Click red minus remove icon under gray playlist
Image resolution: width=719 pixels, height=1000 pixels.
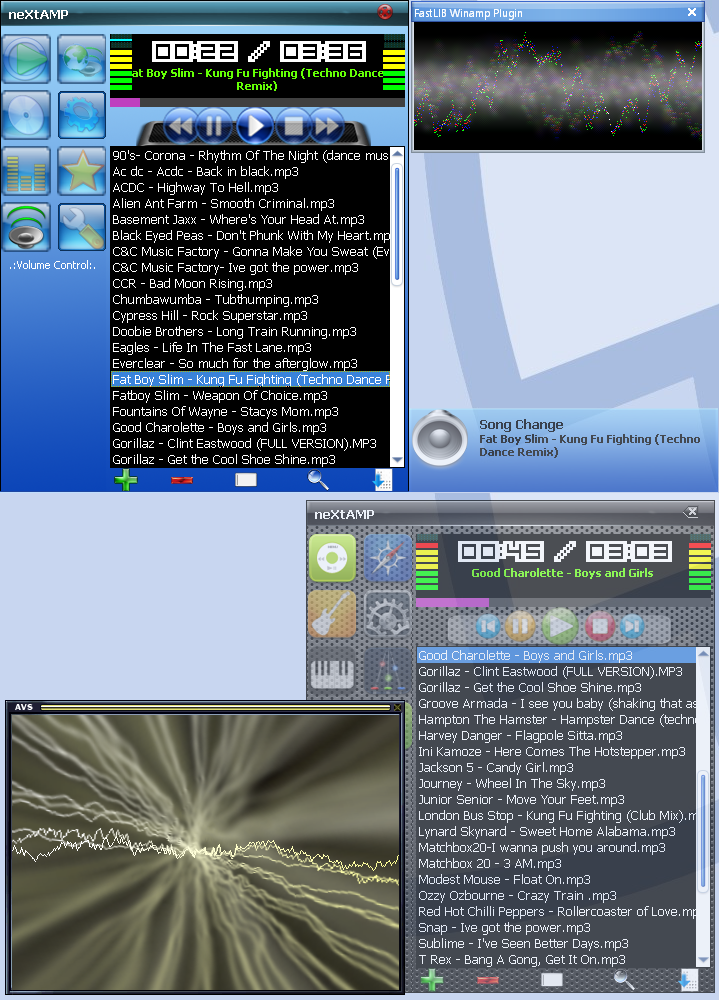[x=488, y=979]
